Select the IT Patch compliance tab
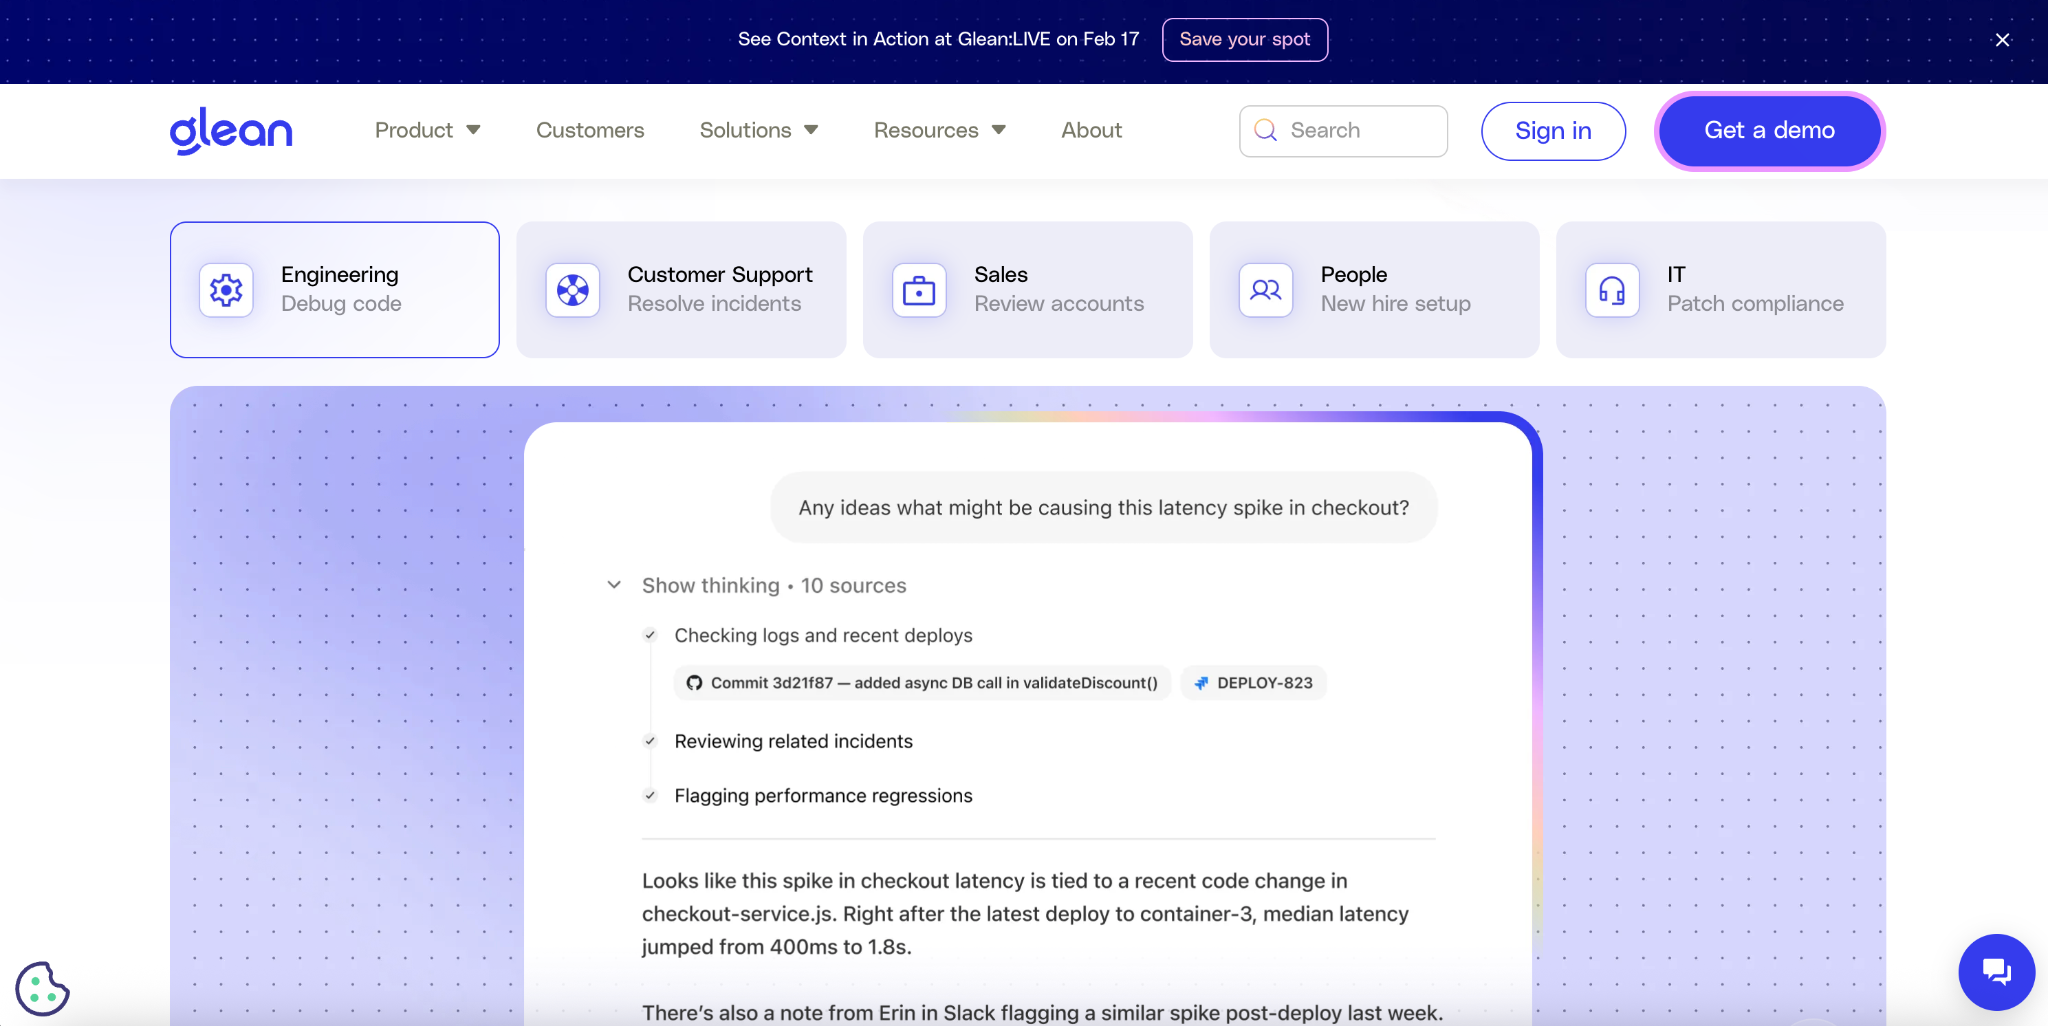Viewport: 2048px width, 1026px height. (1721, 290)
